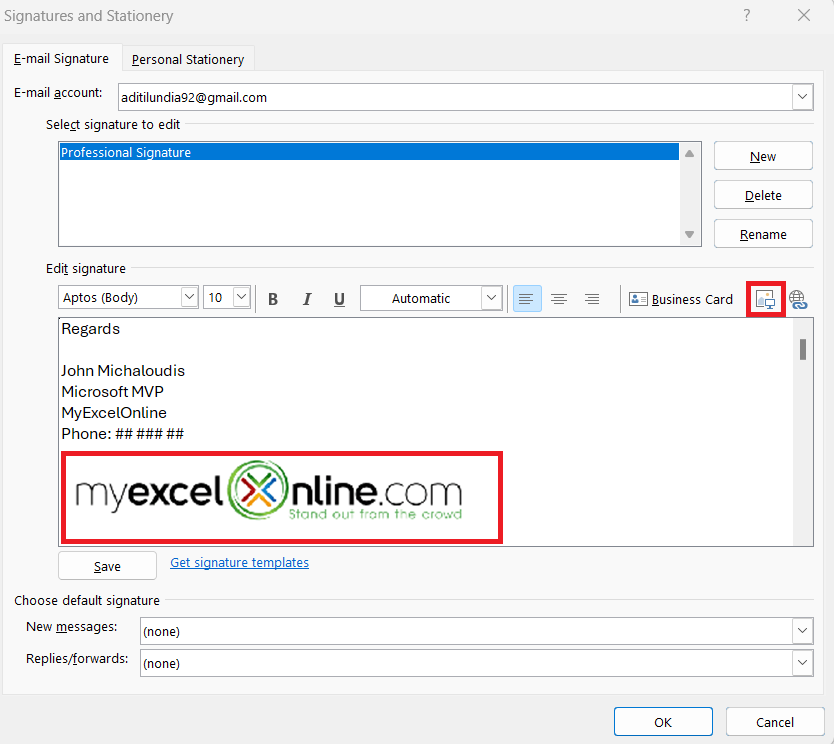834x744 pixels.
Task: Click the Microsoft MVP line
Action: pyautogui.click(x=112, y=391)
